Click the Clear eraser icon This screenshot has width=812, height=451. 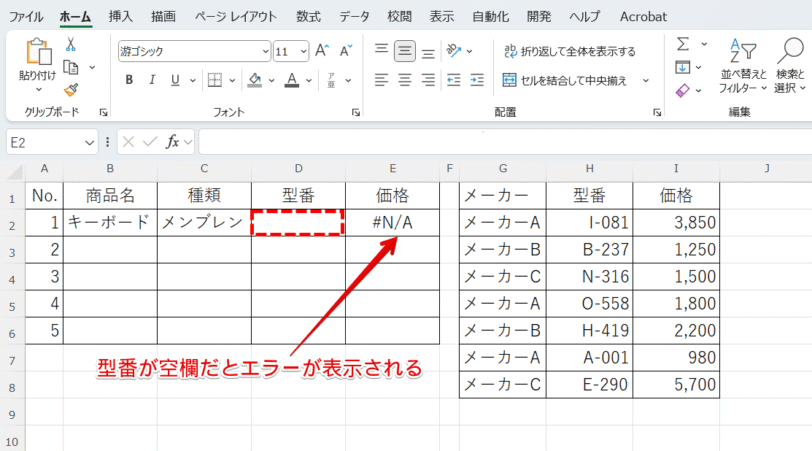point(683,91)
